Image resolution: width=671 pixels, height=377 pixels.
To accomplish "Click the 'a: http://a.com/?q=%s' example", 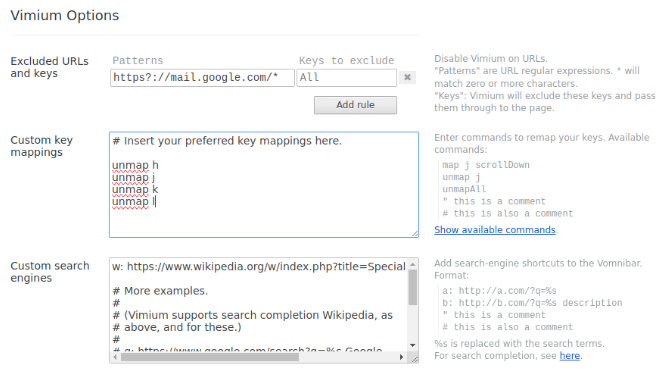I will (x=499, y=291).
